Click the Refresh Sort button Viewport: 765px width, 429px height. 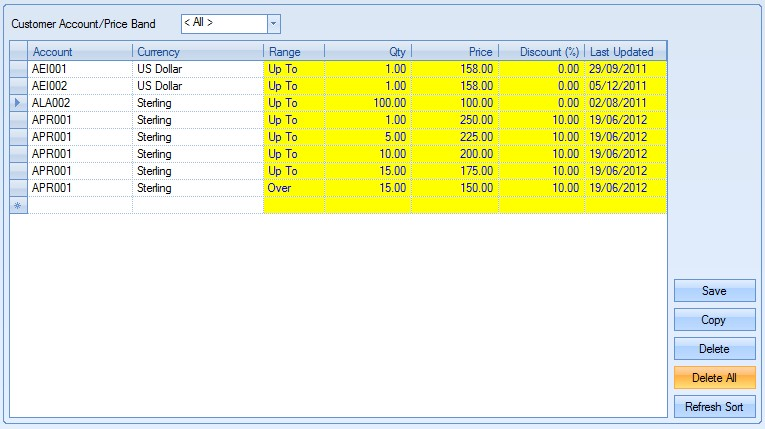click(x=713, y=407)
